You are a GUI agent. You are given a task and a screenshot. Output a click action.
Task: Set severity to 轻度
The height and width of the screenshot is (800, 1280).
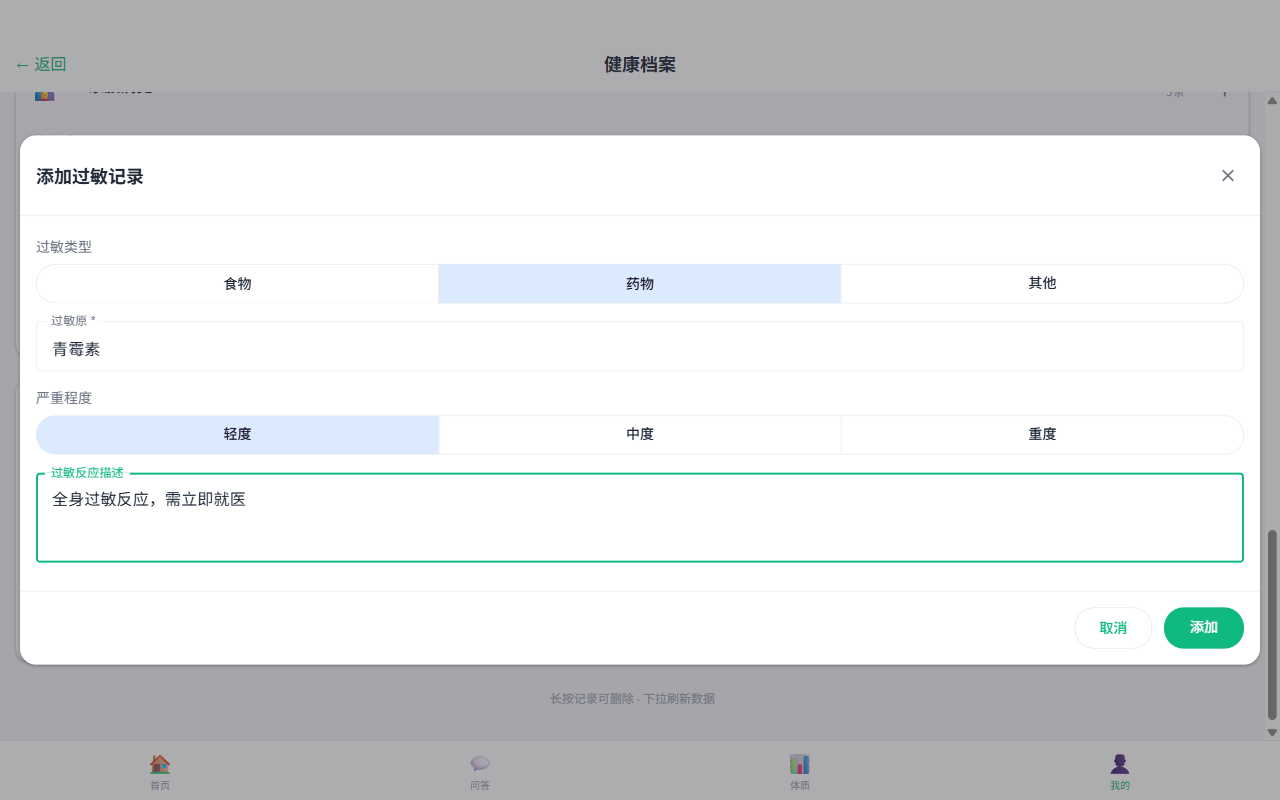[238, 435]
